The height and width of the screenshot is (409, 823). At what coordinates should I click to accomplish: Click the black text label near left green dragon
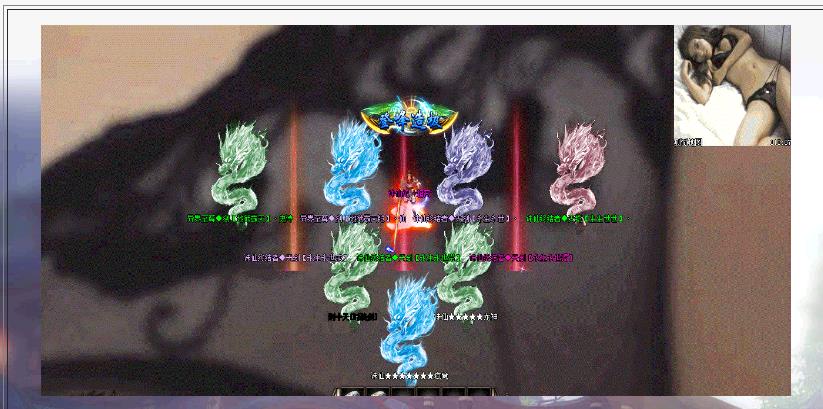(352, 317)
